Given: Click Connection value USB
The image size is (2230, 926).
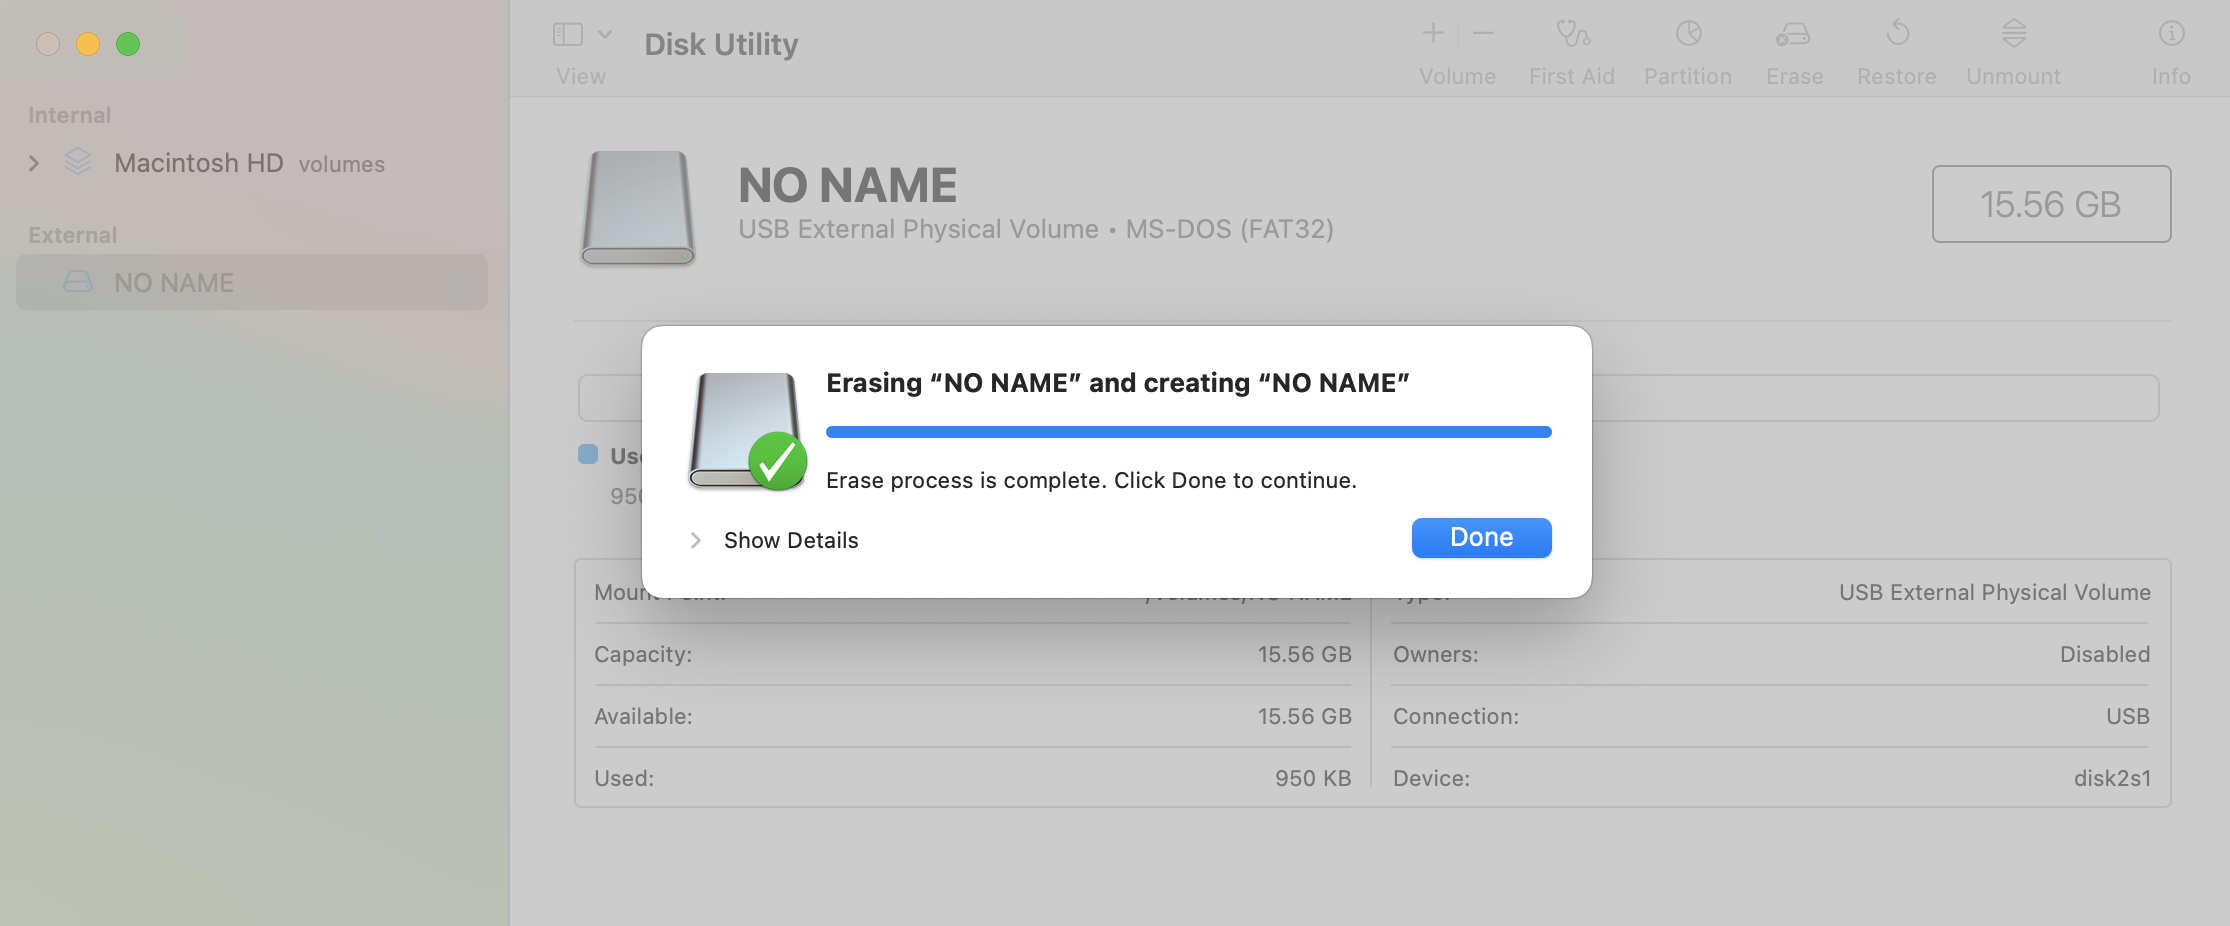Looking at the screenshot, I should pos(2128,716).
